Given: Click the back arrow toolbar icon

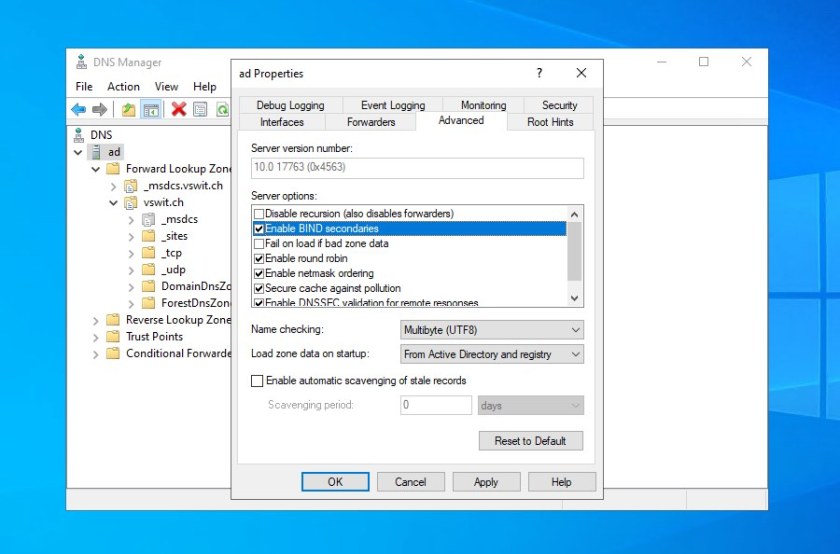Looking at the screenshot, I should [x=78, y=109].
